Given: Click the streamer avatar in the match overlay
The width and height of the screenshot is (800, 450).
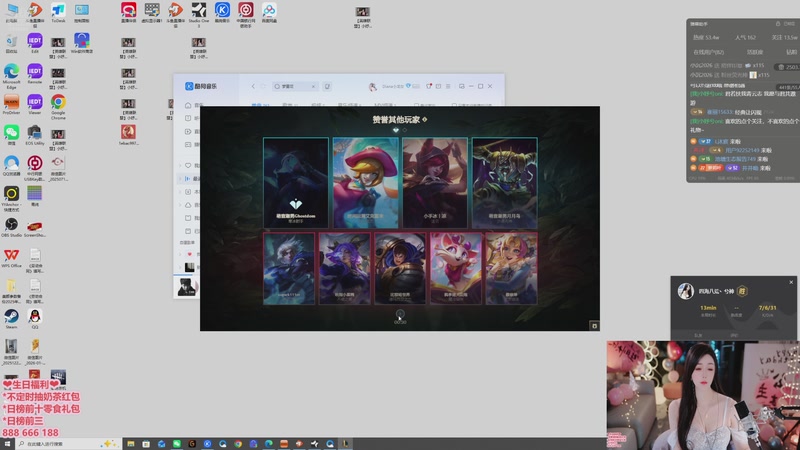Looking at the screenshot, I should click(686, 291).
